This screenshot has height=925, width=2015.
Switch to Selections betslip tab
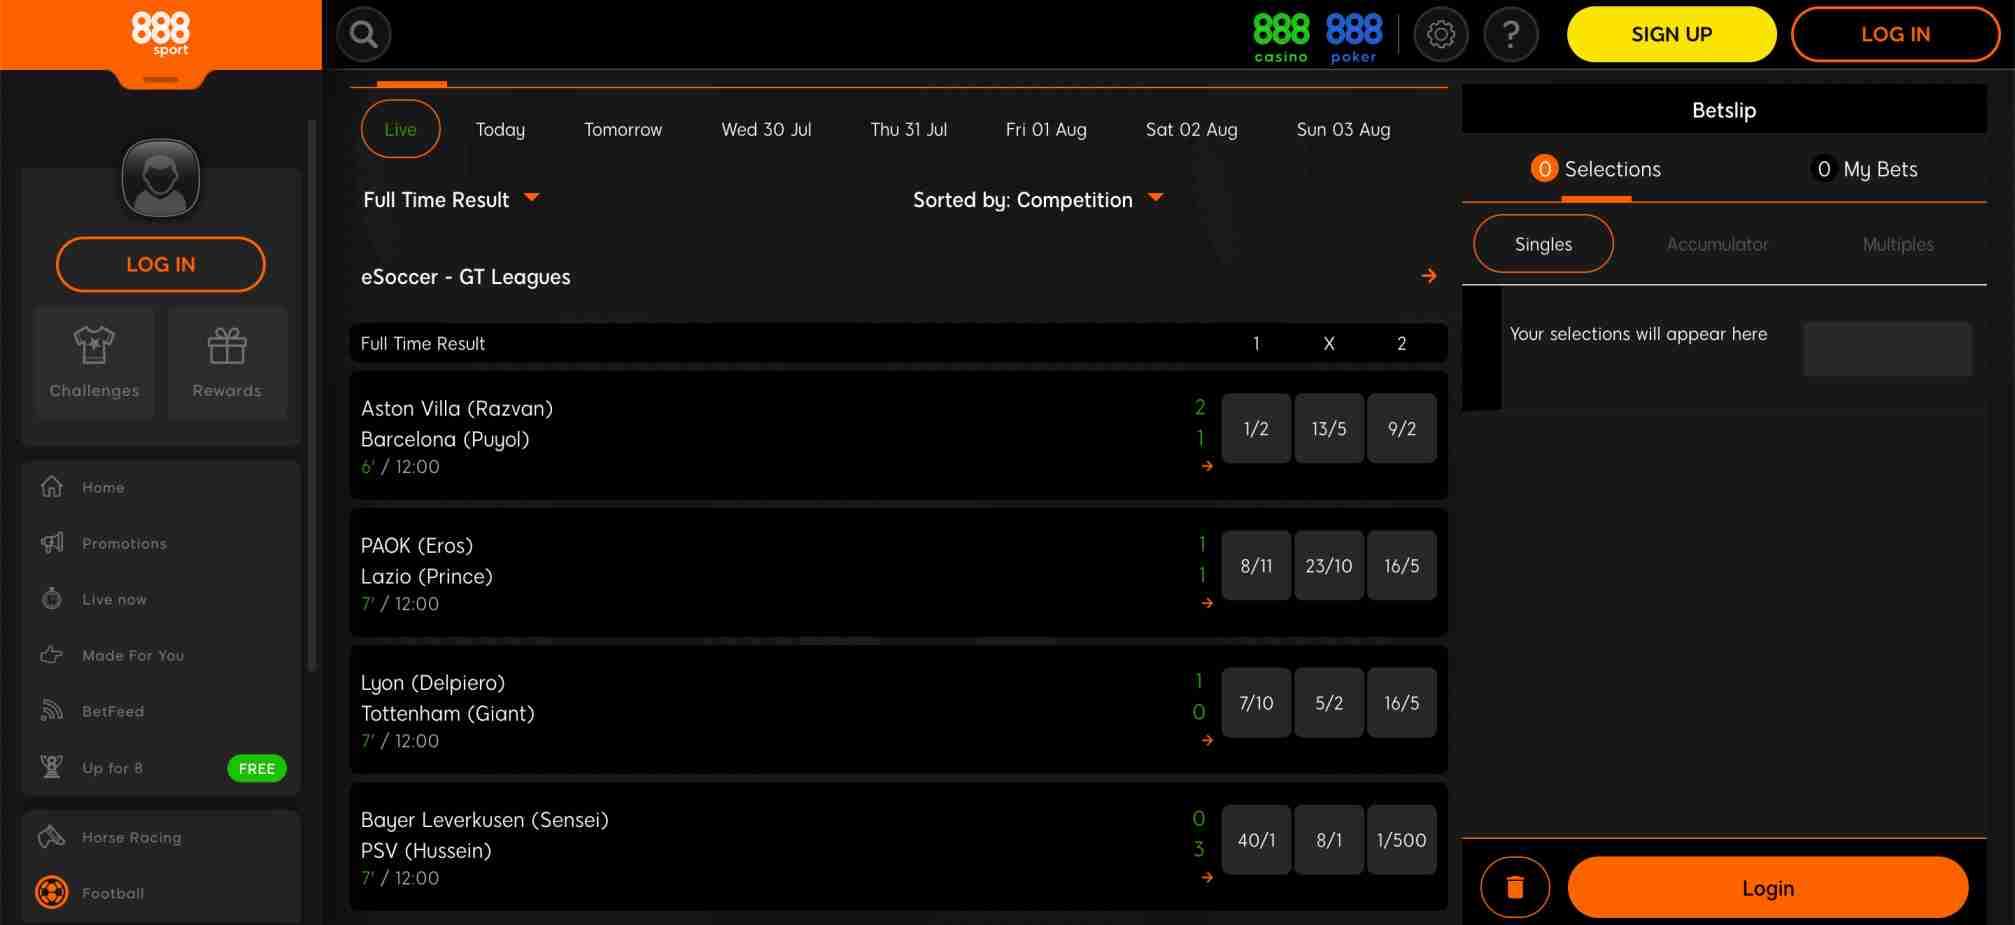tap(1596, 169)
